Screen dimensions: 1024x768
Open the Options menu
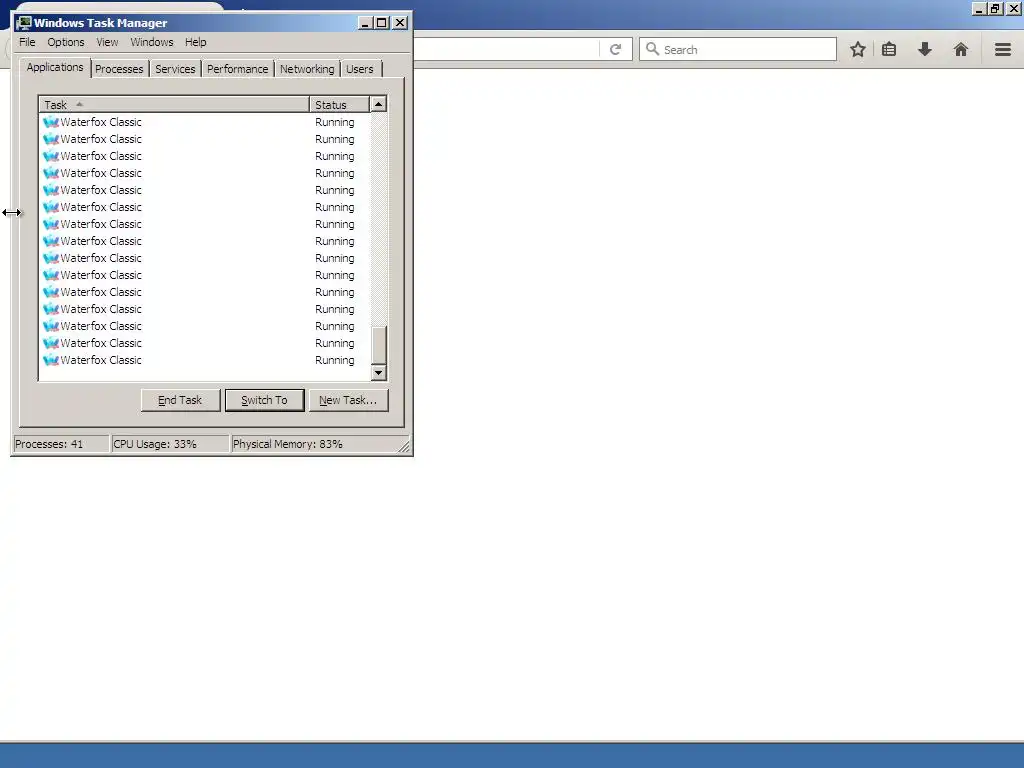pos(65,42)
